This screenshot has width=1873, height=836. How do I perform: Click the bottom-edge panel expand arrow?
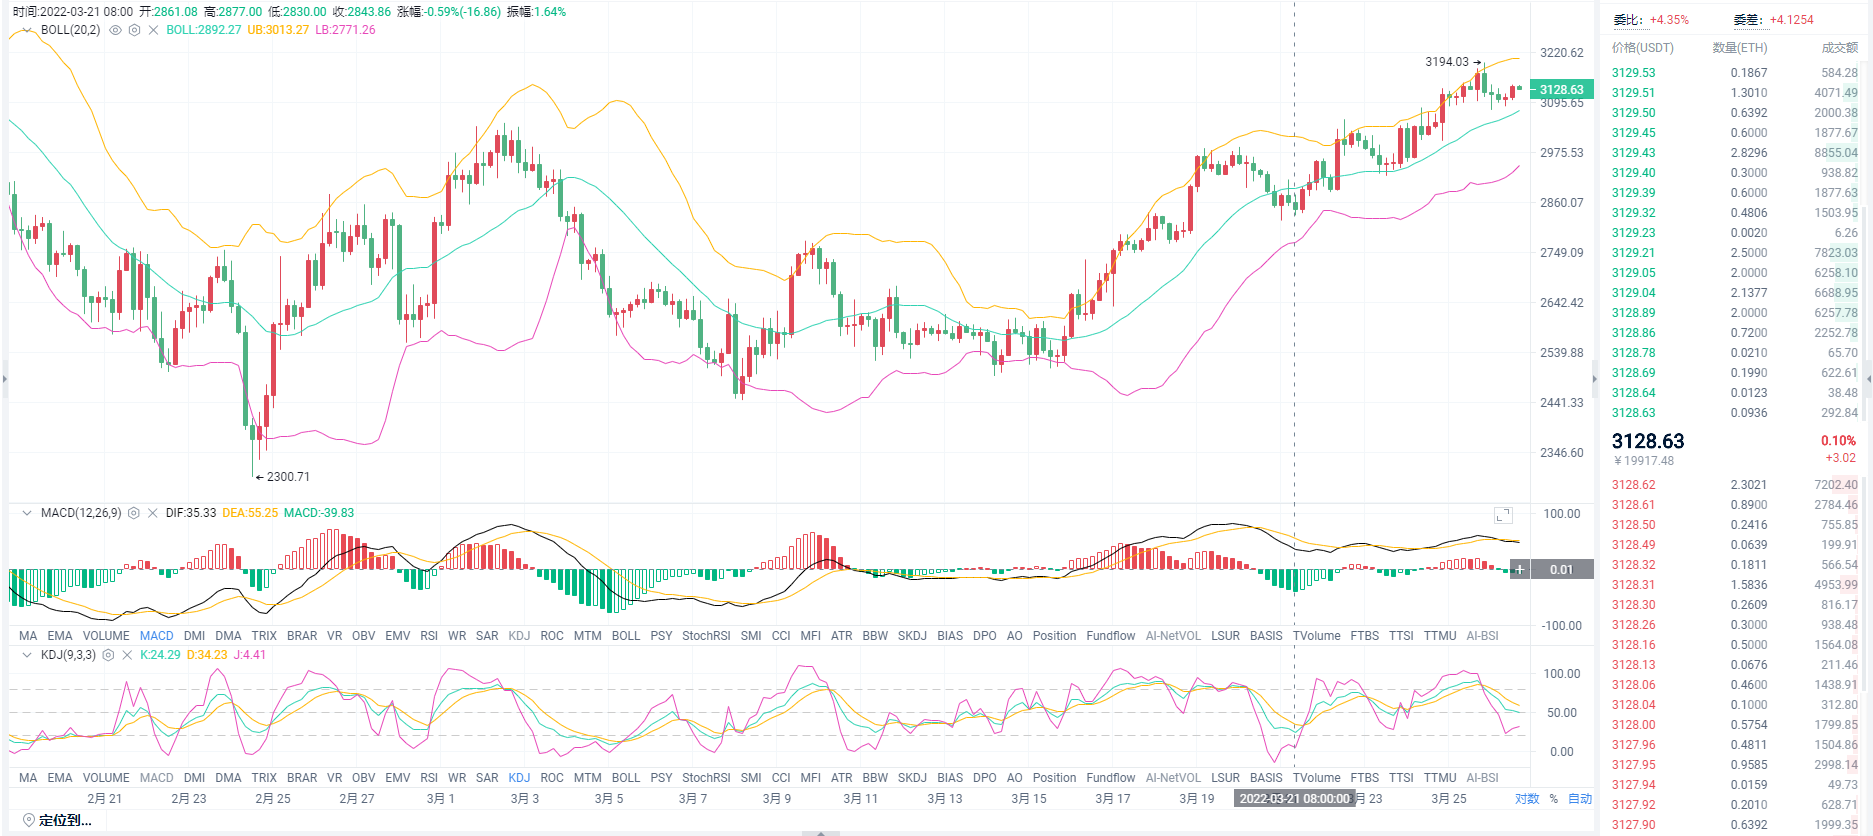(x=821, y=832)
